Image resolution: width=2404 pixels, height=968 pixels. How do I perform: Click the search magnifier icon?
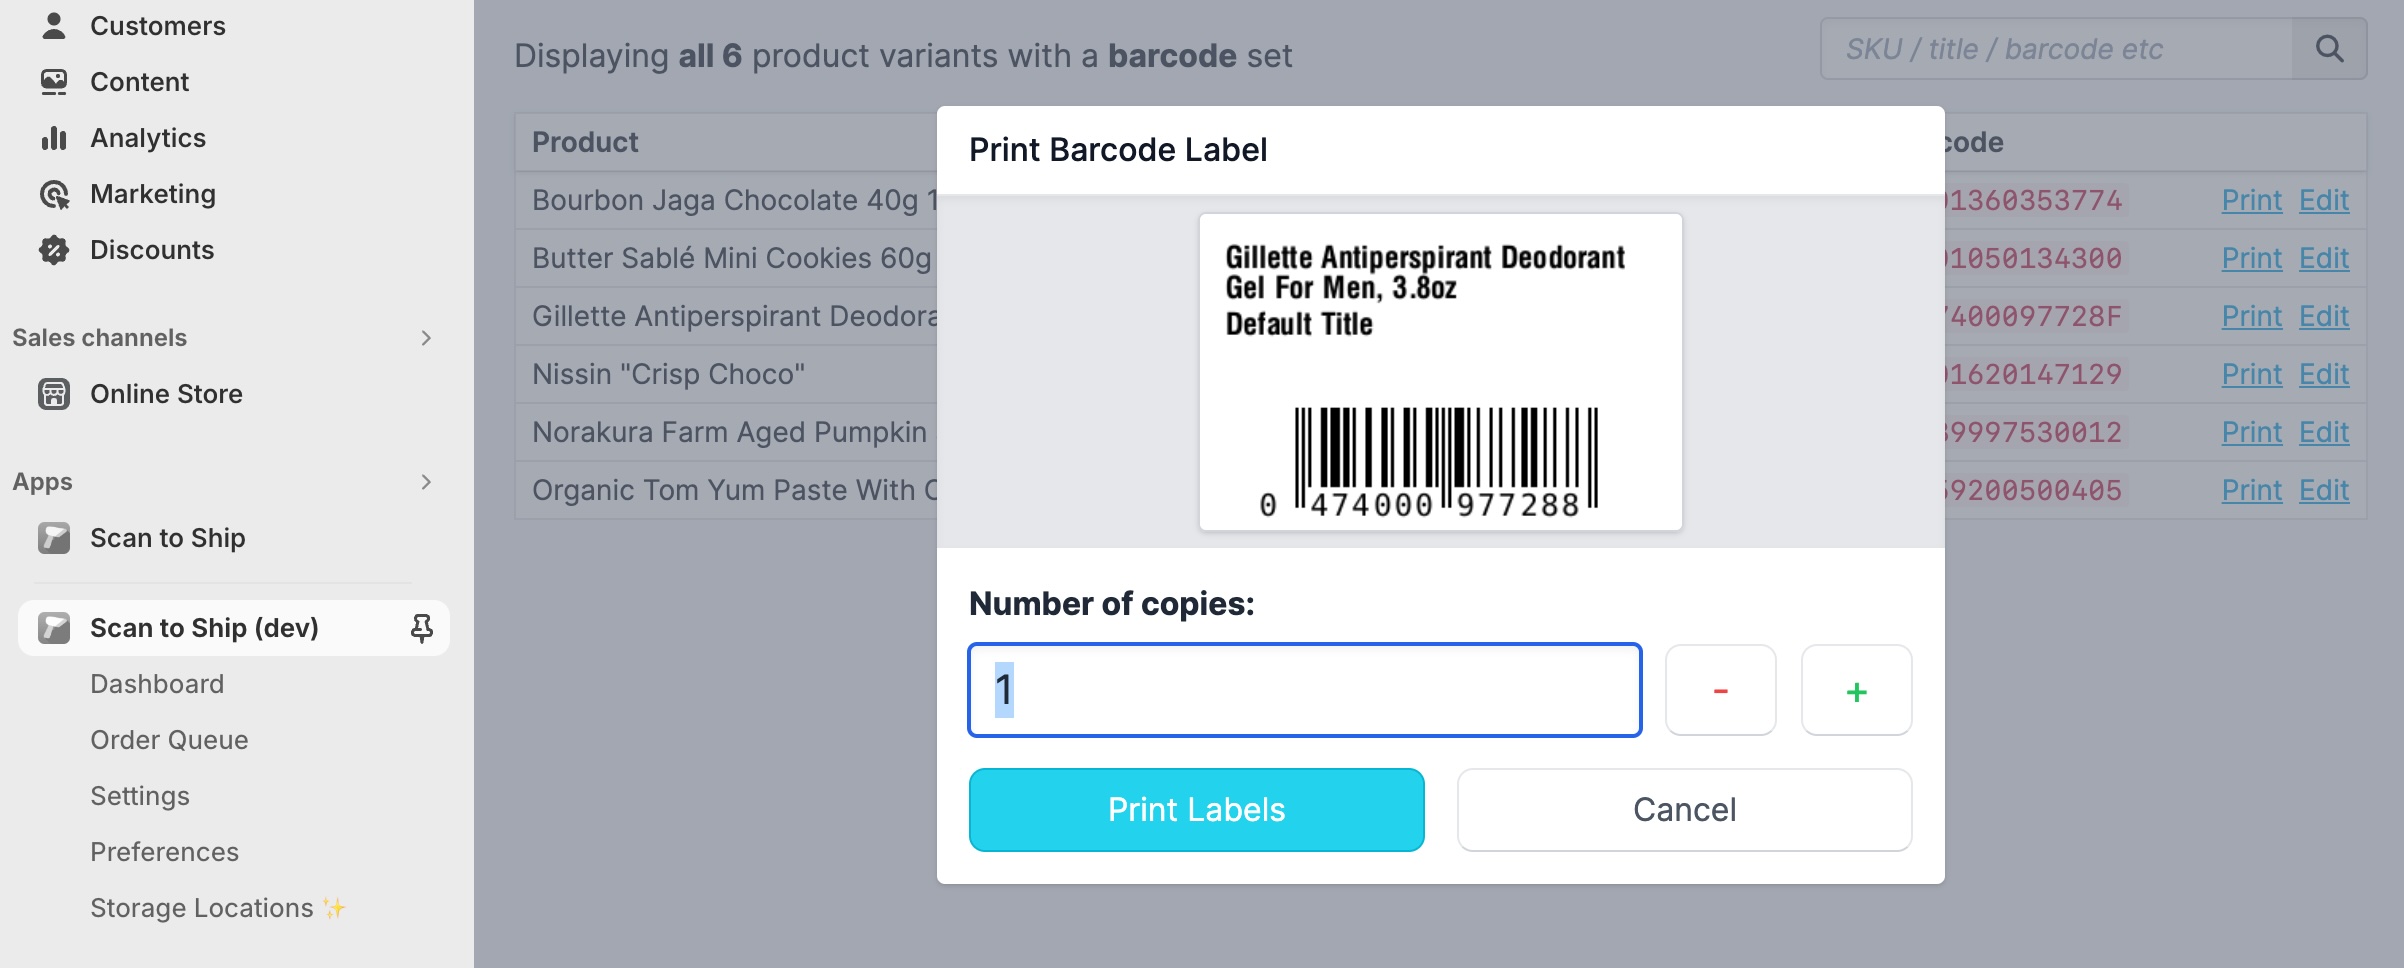[x=2329, y=49]
